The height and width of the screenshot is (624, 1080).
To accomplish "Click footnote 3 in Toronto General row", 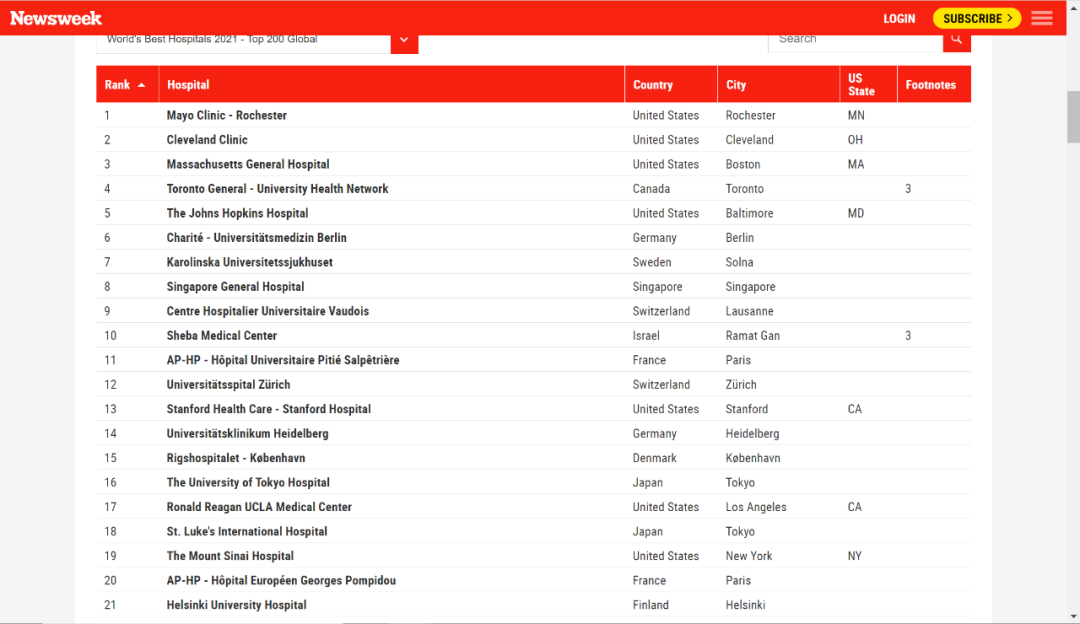I will coord(908,189).
